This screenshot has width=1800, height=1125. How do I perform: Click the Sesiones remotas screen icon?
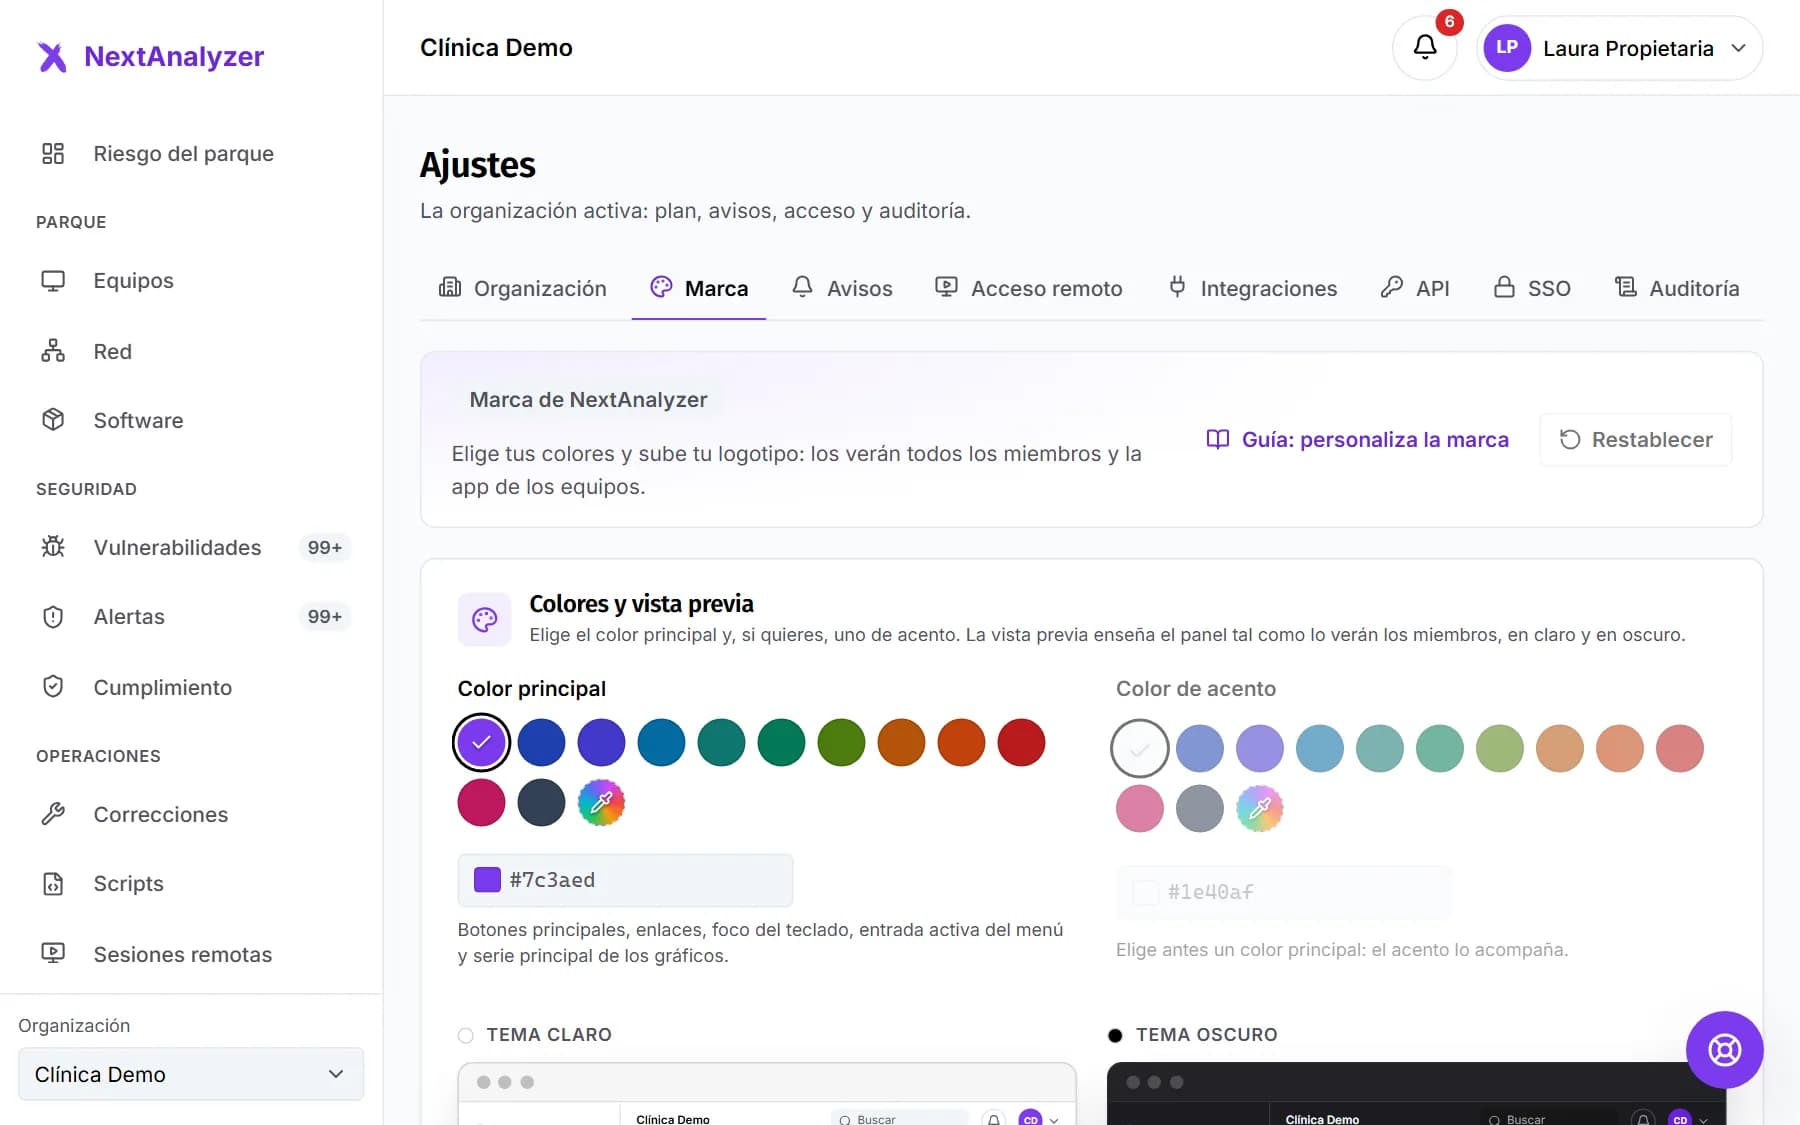(53, 954)
